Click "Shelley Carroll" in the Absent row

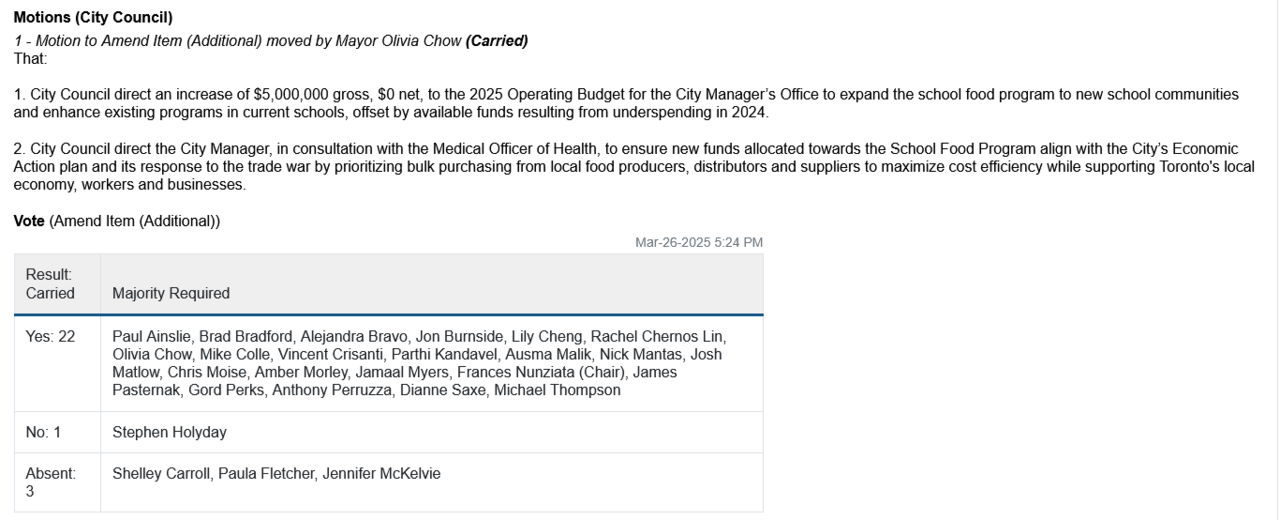click(157, 474)
